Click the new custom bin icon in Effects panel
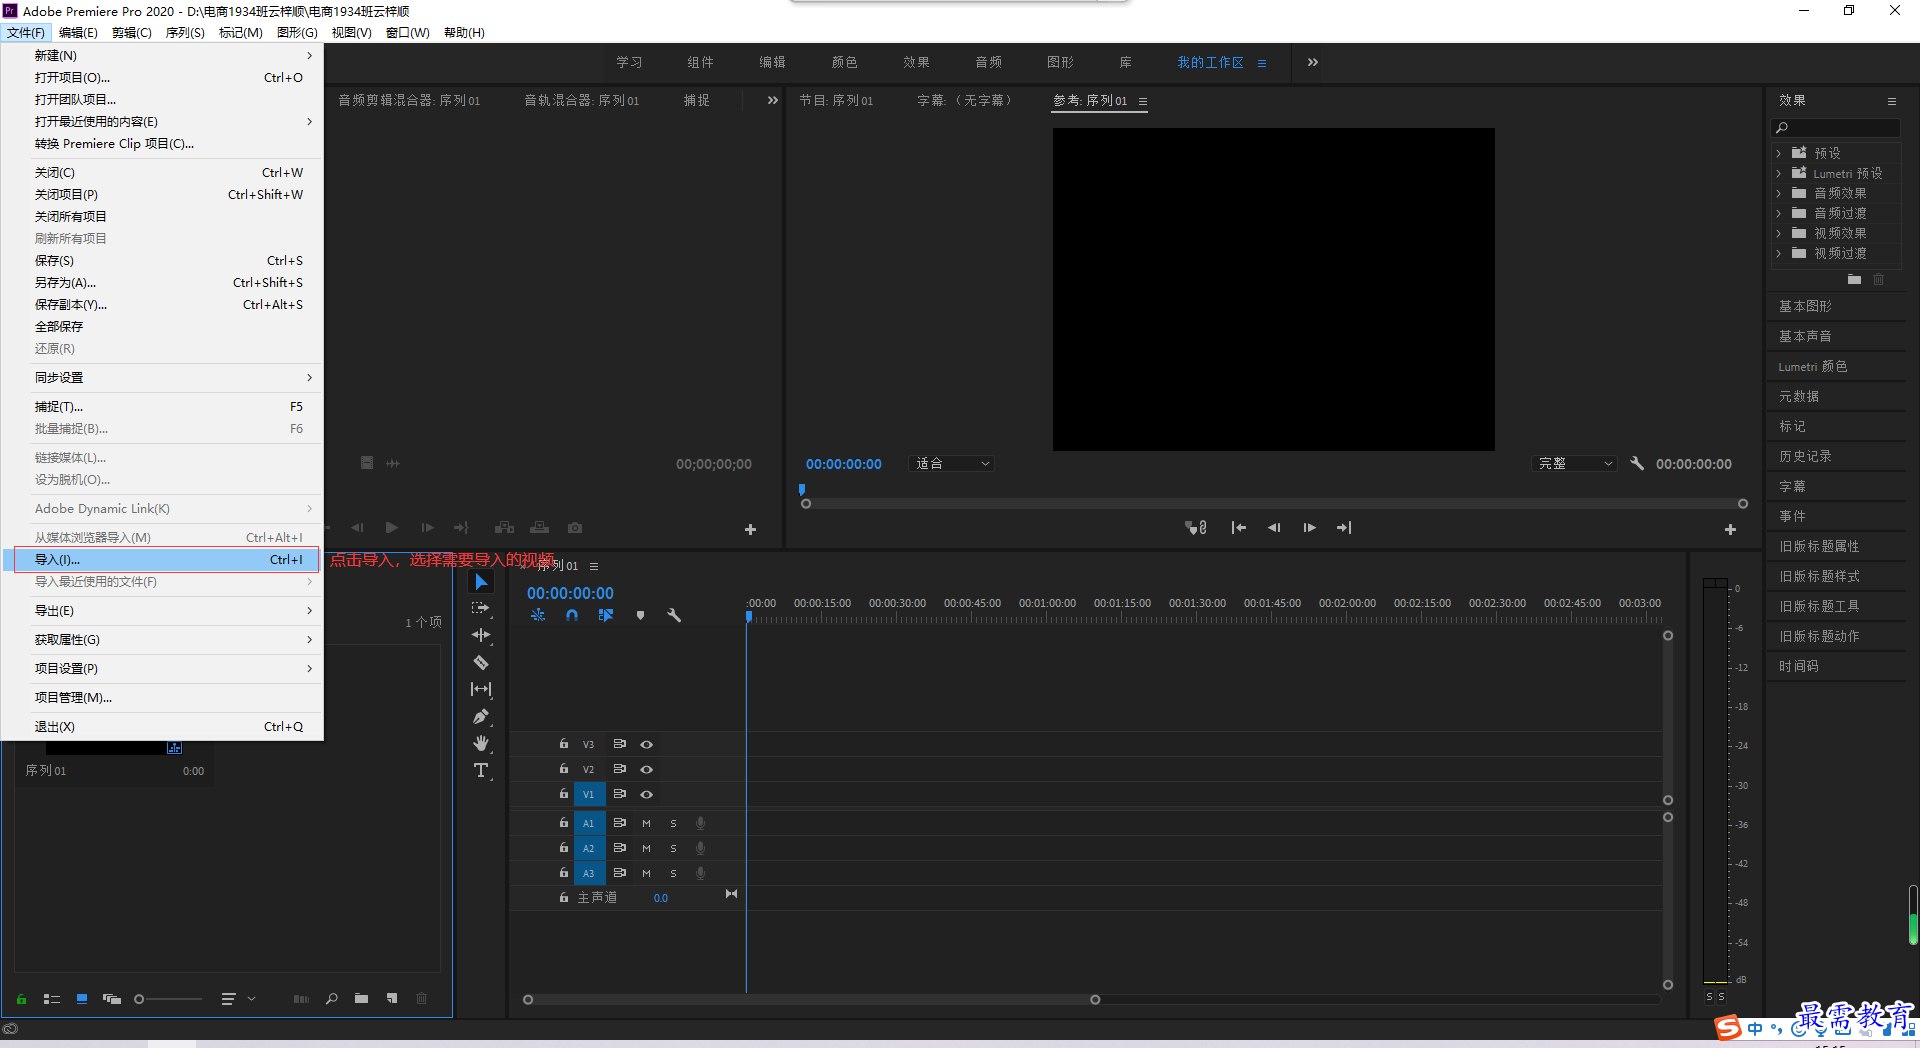This screenshot has height=1048, width=1920. click(1854, 279)
